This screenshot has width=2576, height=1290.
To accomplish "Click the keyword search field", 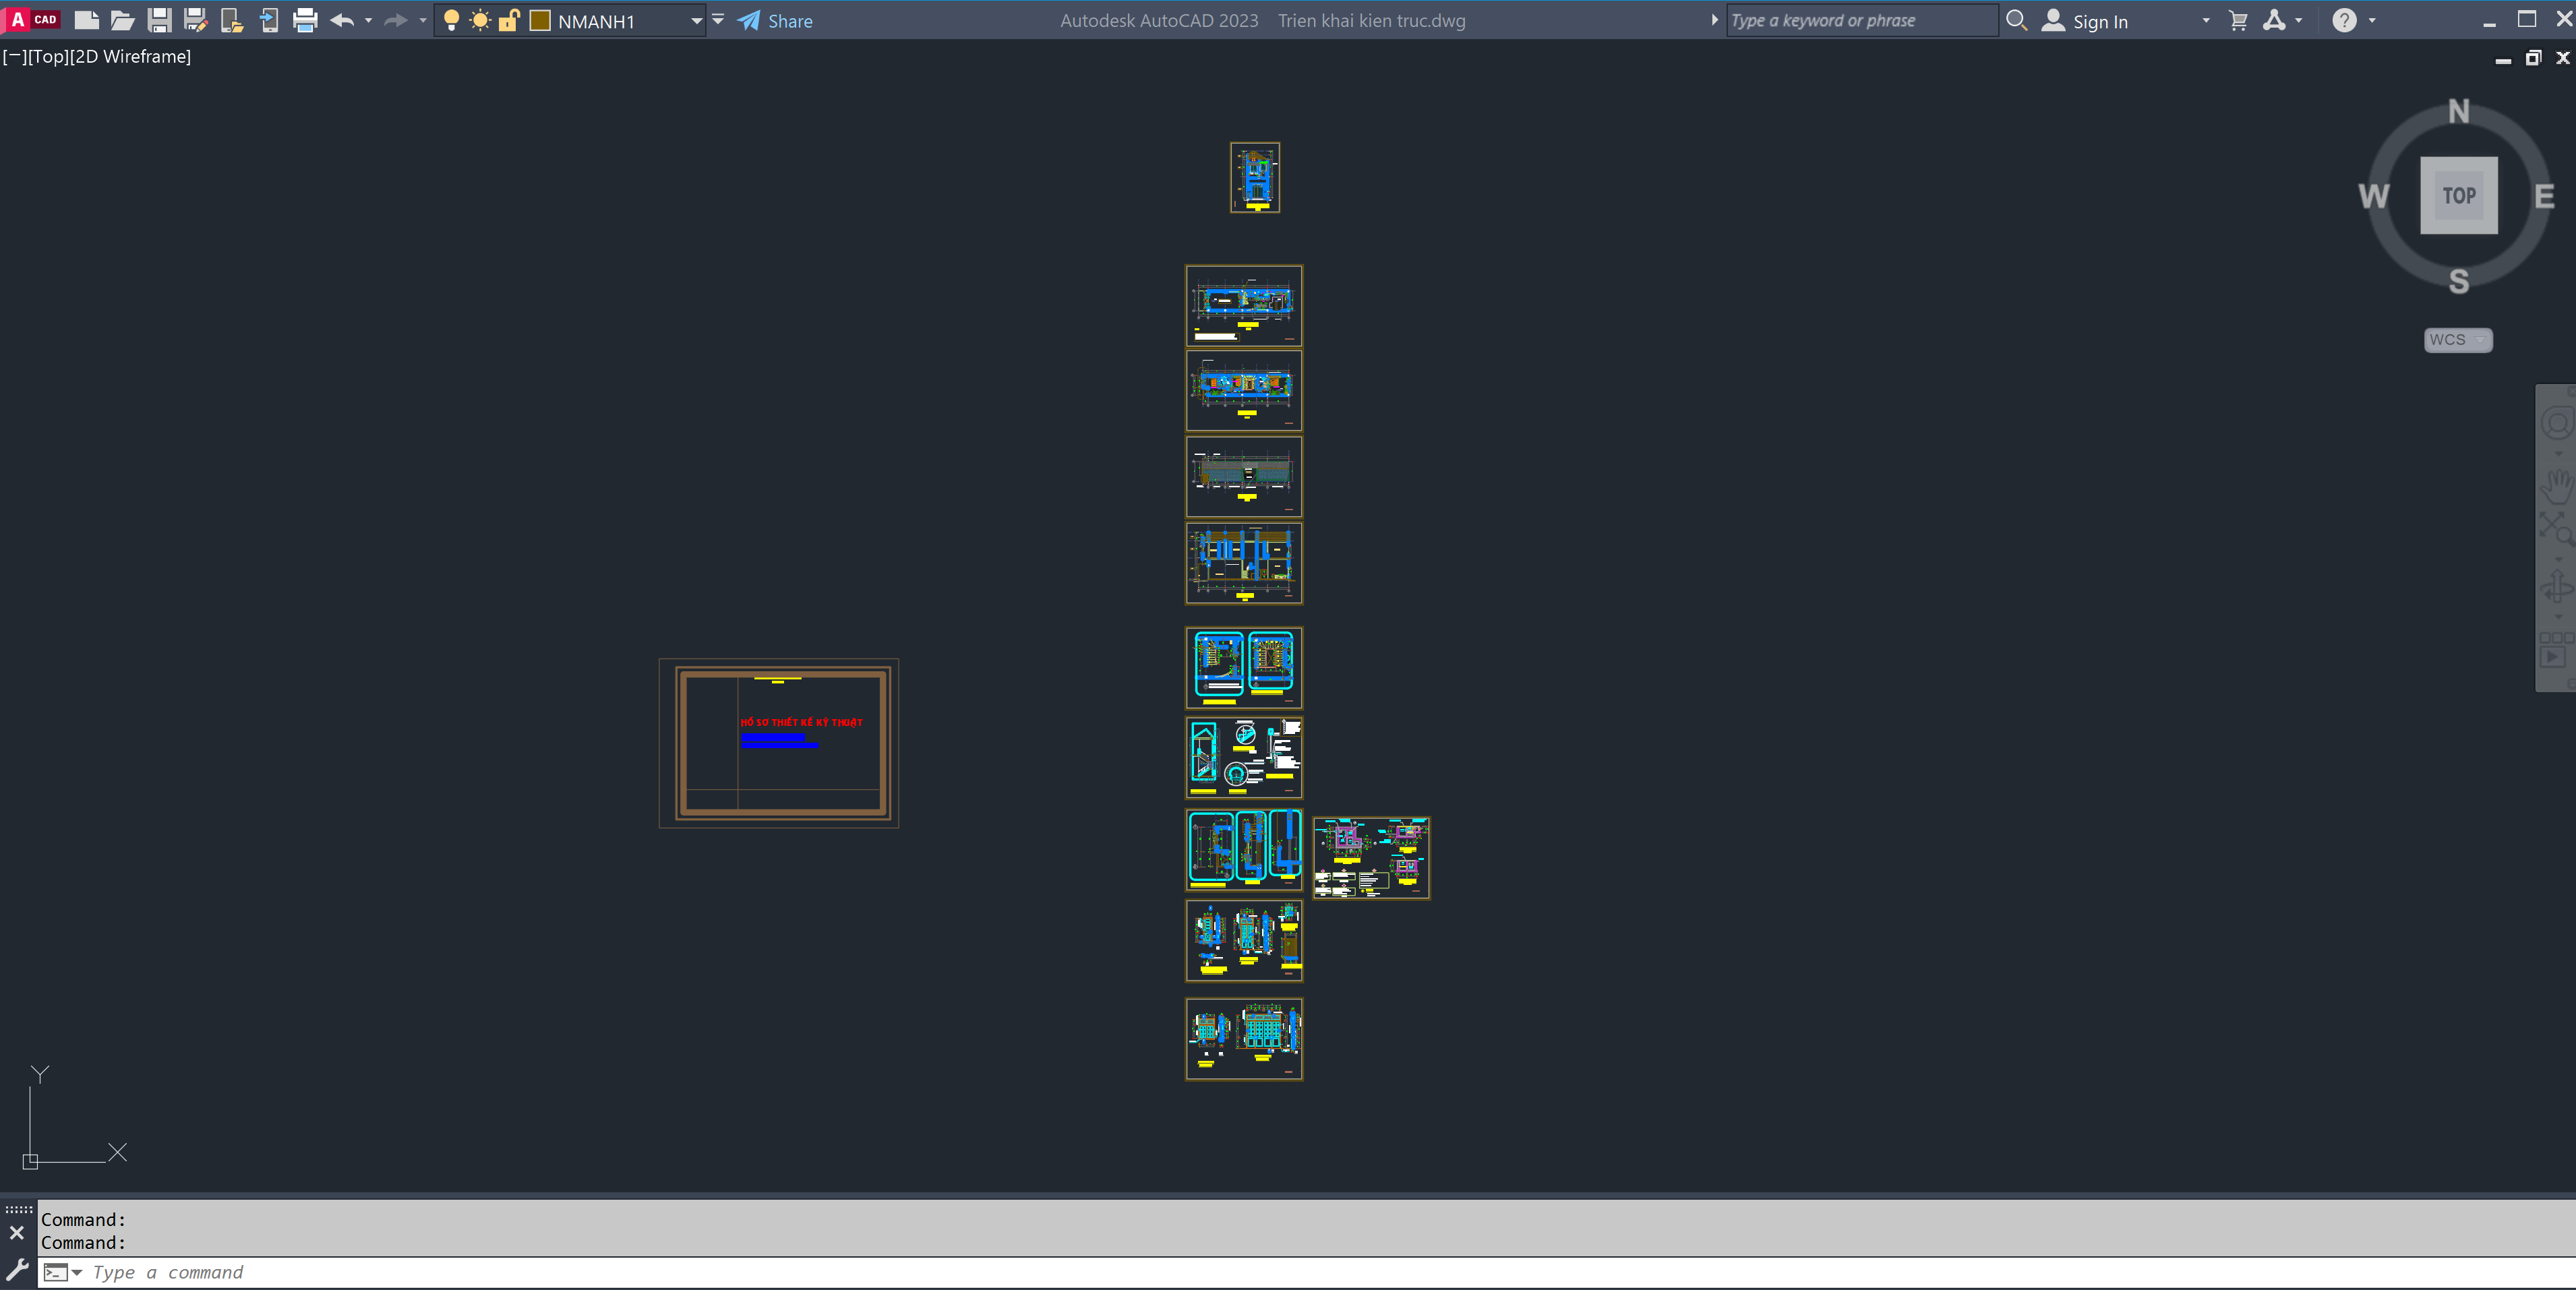I will click(1862, 20).
